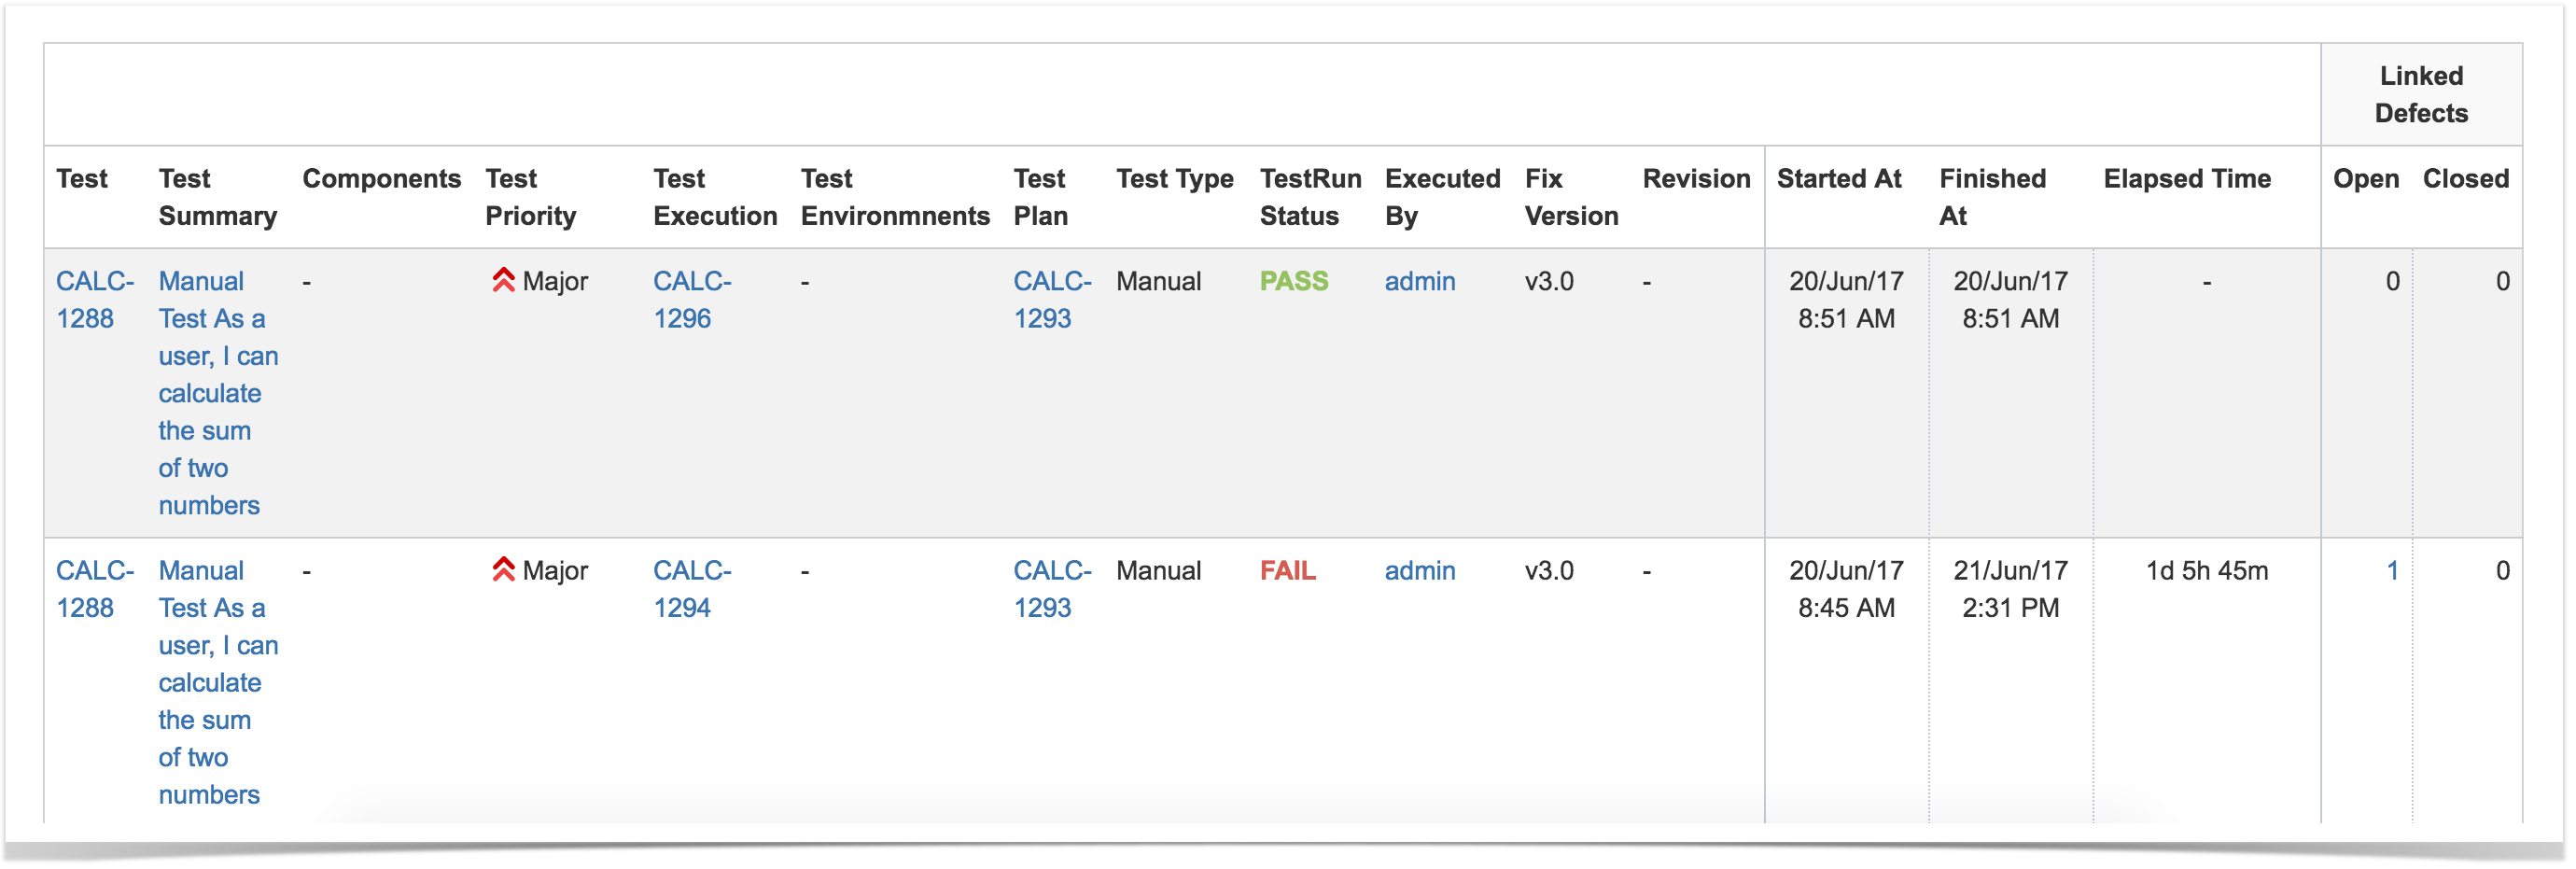Click the PASS status label
The image size is (2576, 869).
pos(1293,282)
